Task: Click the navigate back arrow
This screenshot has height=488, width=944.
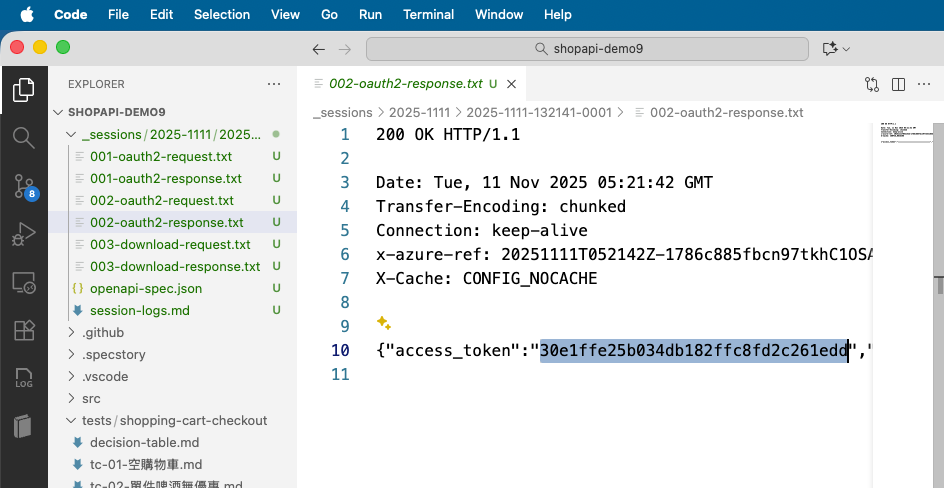Action: (319, 49)
